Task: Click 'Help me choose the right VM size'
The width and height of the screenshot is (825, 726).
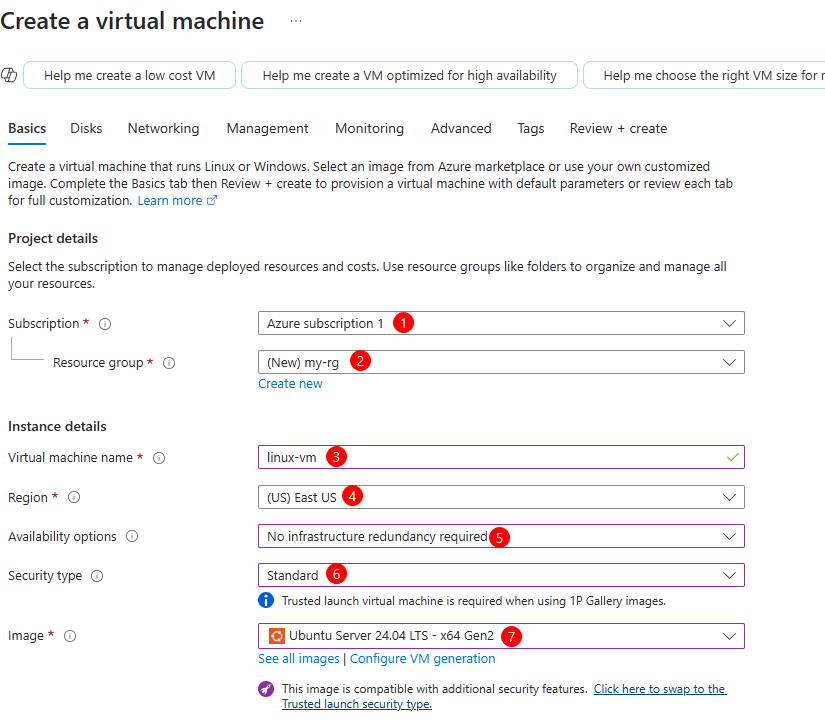Action: 705,75
